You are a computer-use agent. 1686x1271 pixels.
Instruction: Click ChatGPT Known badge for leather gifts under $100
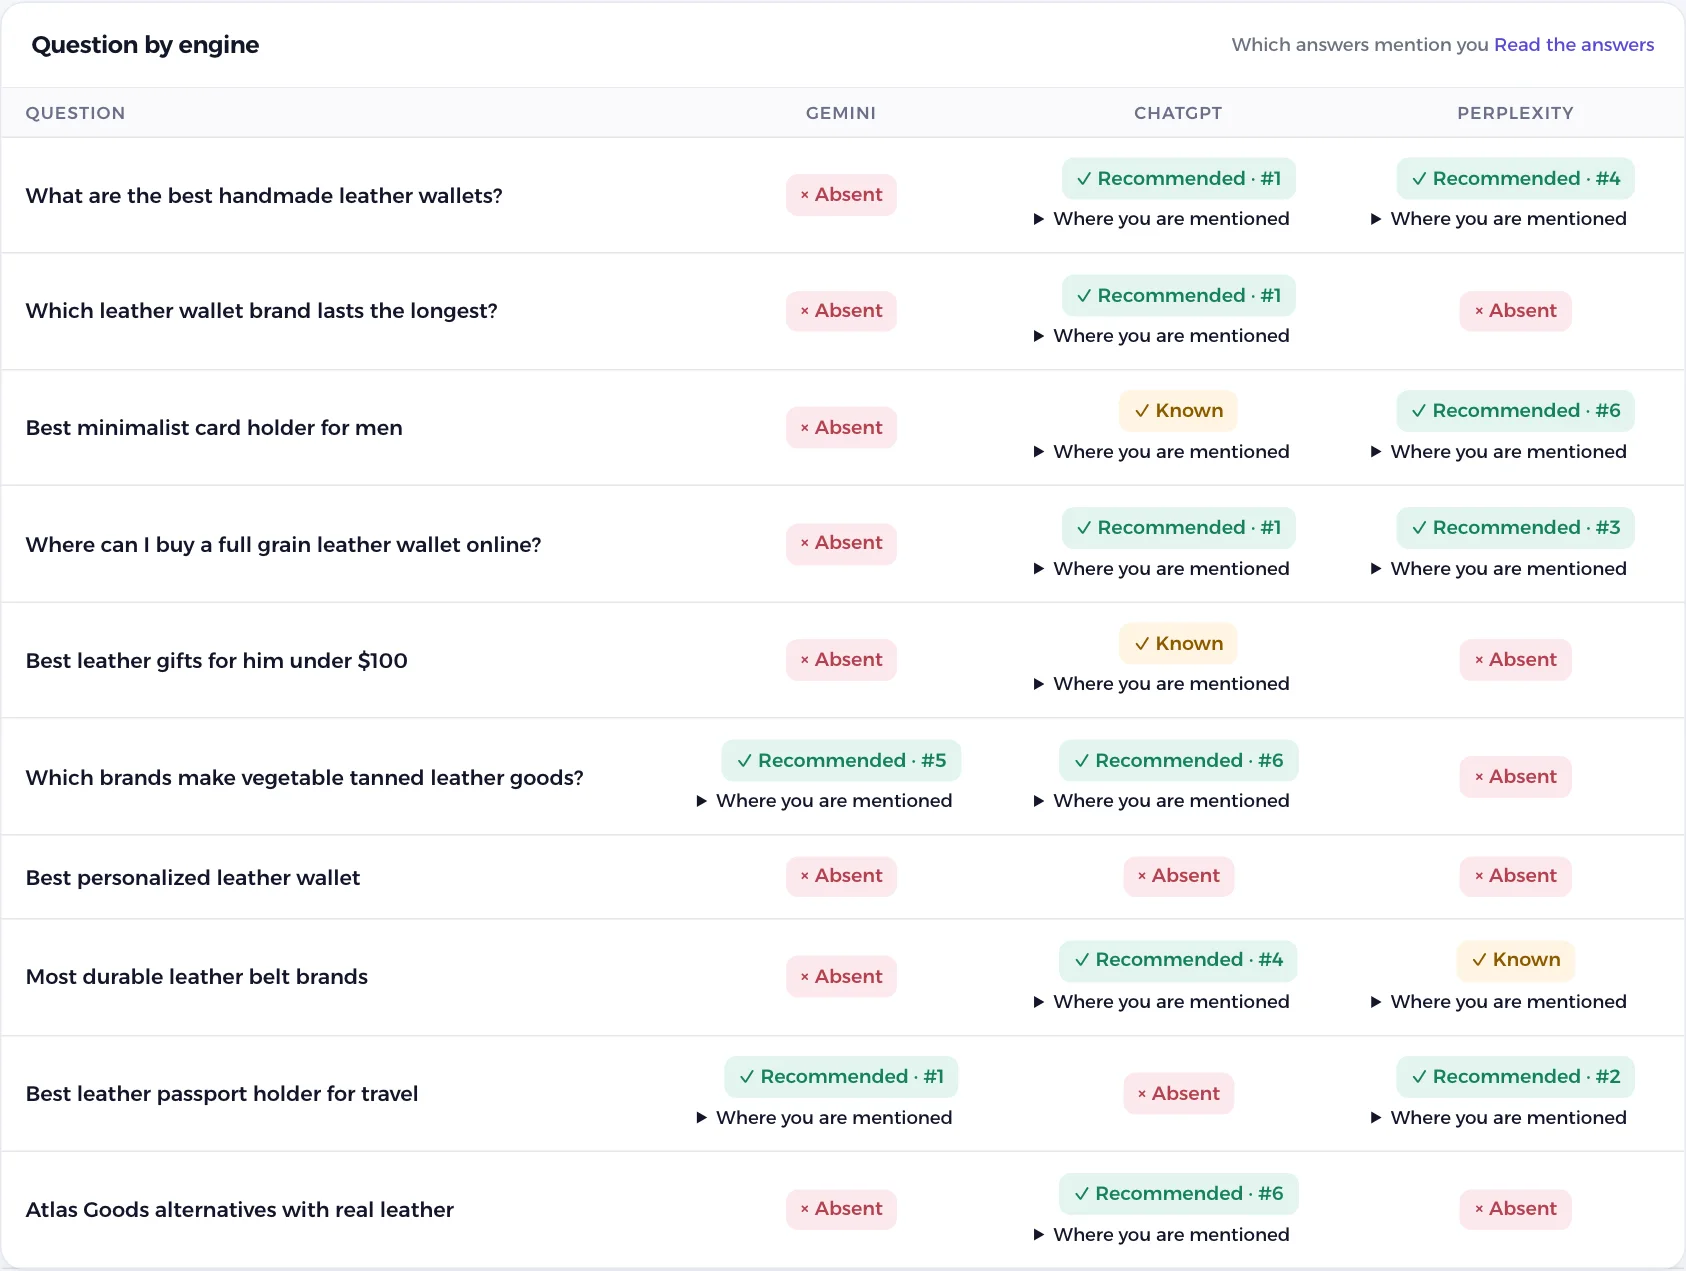(1178, 643)
